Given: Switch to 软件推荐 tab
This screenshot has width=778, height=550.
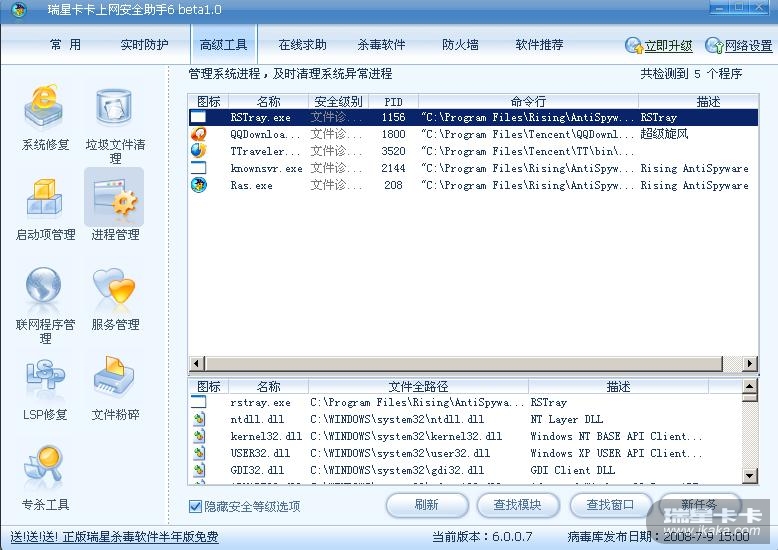Looking at the screenshot, I should [539, 45].
